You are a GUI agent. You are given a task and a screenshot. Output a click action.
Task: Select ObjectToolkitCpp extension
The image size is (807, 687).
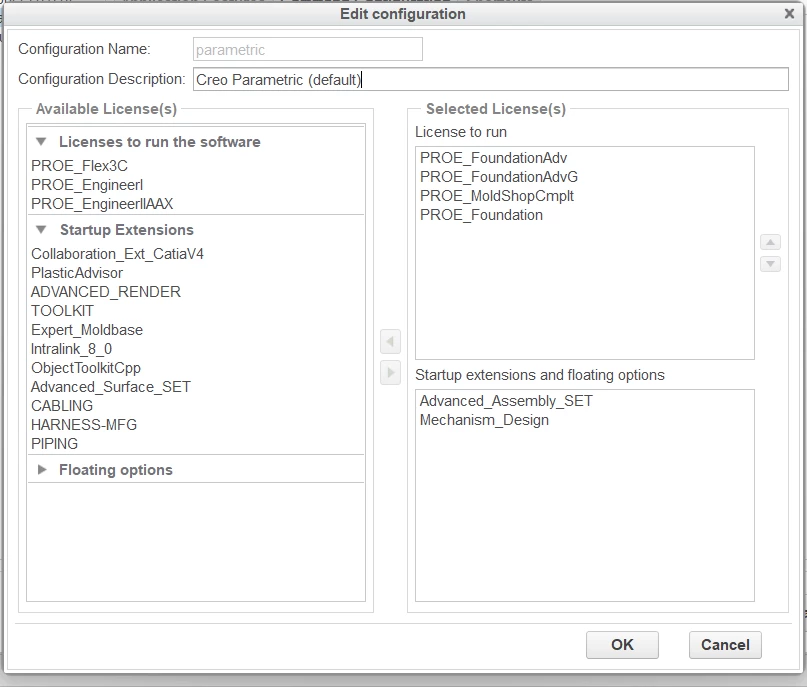(x=86, y=368)
